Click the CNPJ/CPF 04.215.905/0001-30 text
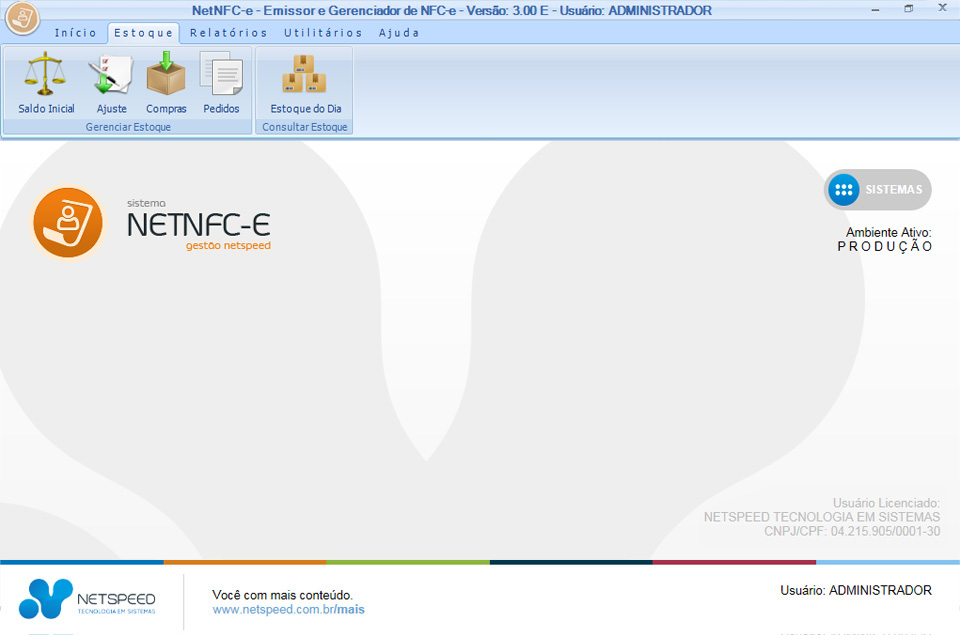Screen dimensions: 960x635 coord(852,532)
